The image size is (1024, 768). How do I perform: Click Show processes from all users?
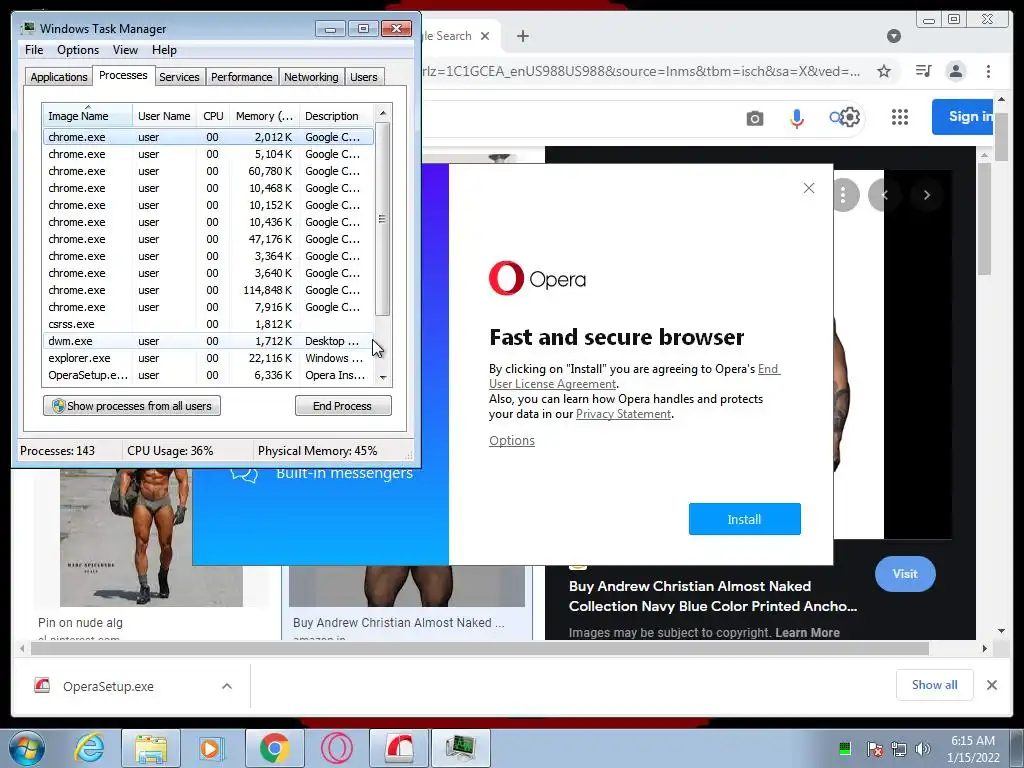(x=132, y=406)
